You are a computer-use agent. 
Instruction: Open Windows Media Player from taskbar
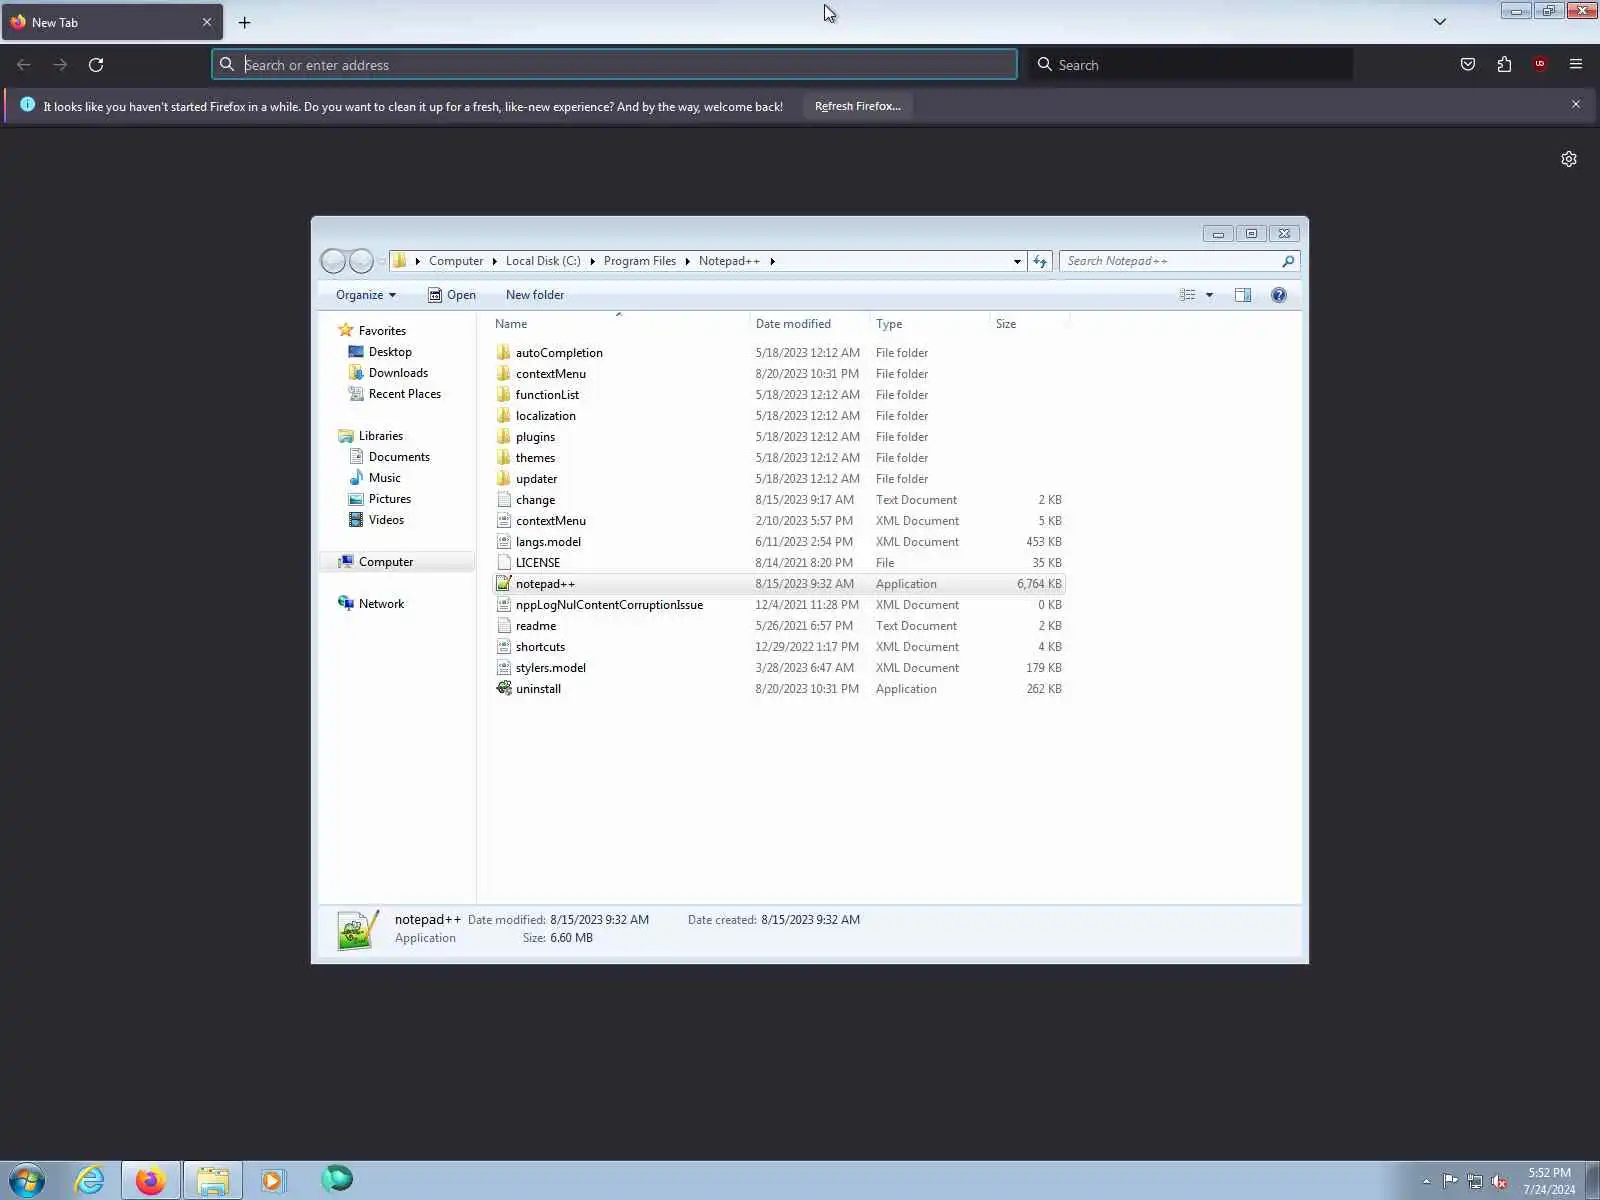click(x=272, y=1180)
